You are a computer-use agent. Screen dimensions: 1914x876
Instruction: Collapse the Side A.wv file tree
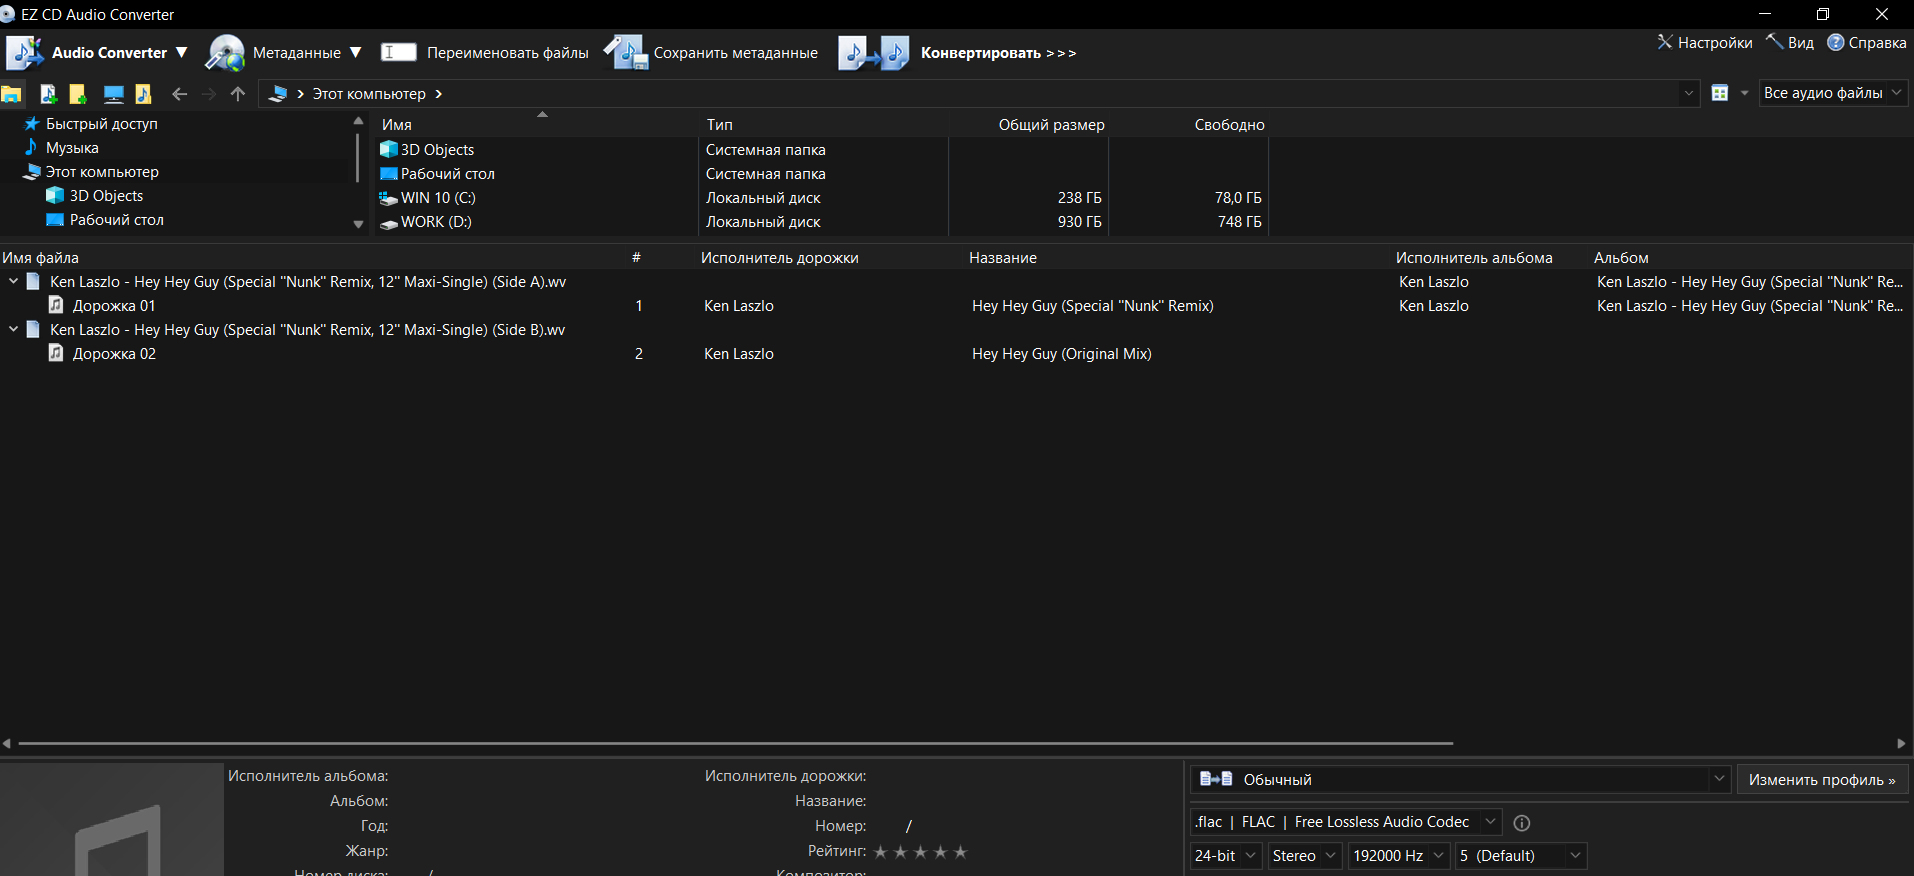13,282
